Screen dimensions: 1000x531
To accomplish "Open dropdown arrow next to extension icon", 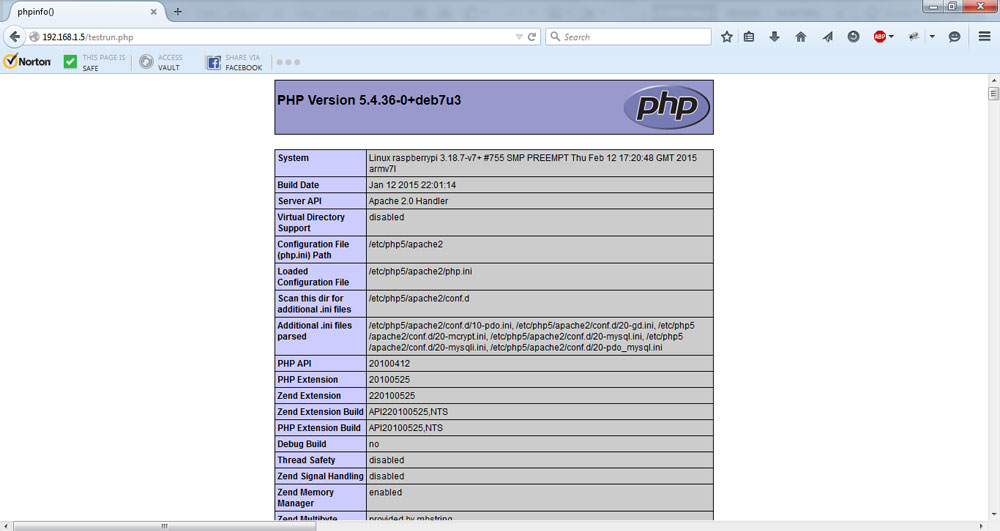I will (932, 37).
